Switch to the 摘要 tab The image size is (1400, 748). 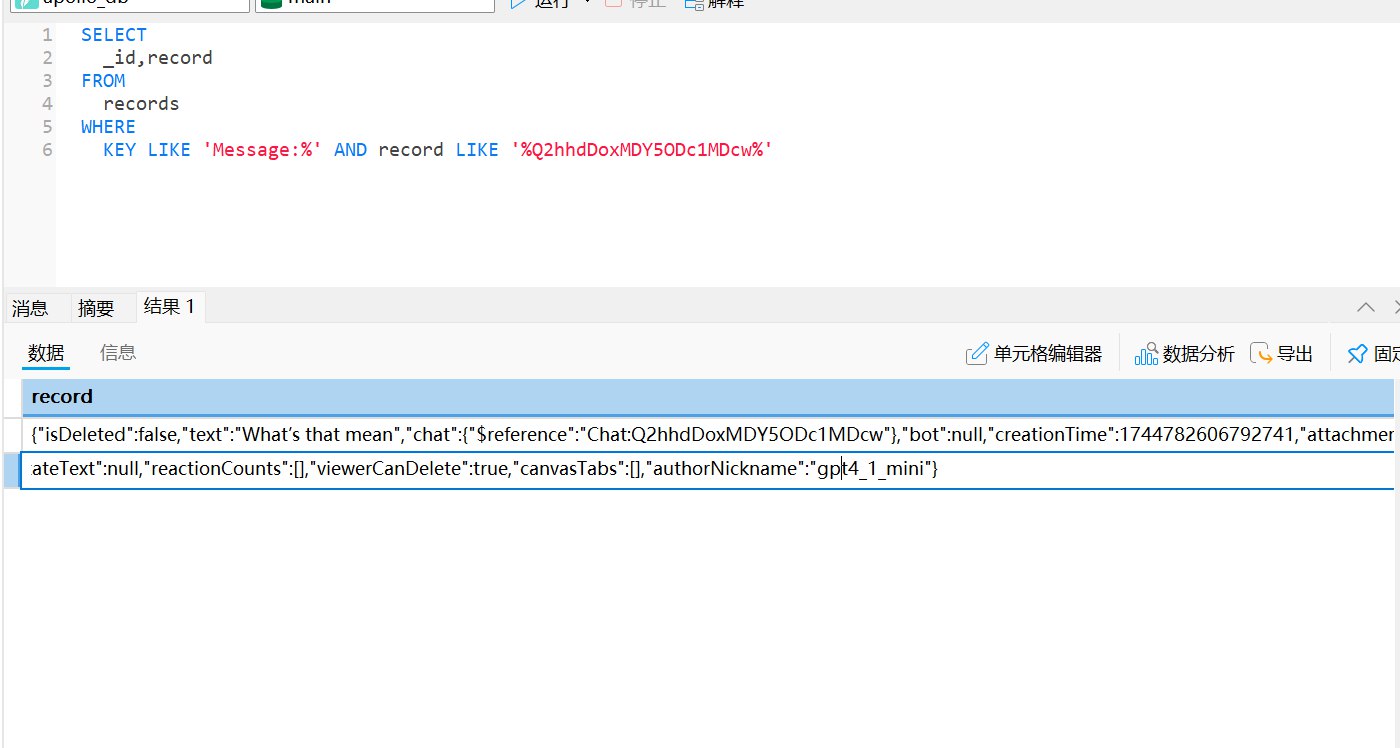pos(96,308)
